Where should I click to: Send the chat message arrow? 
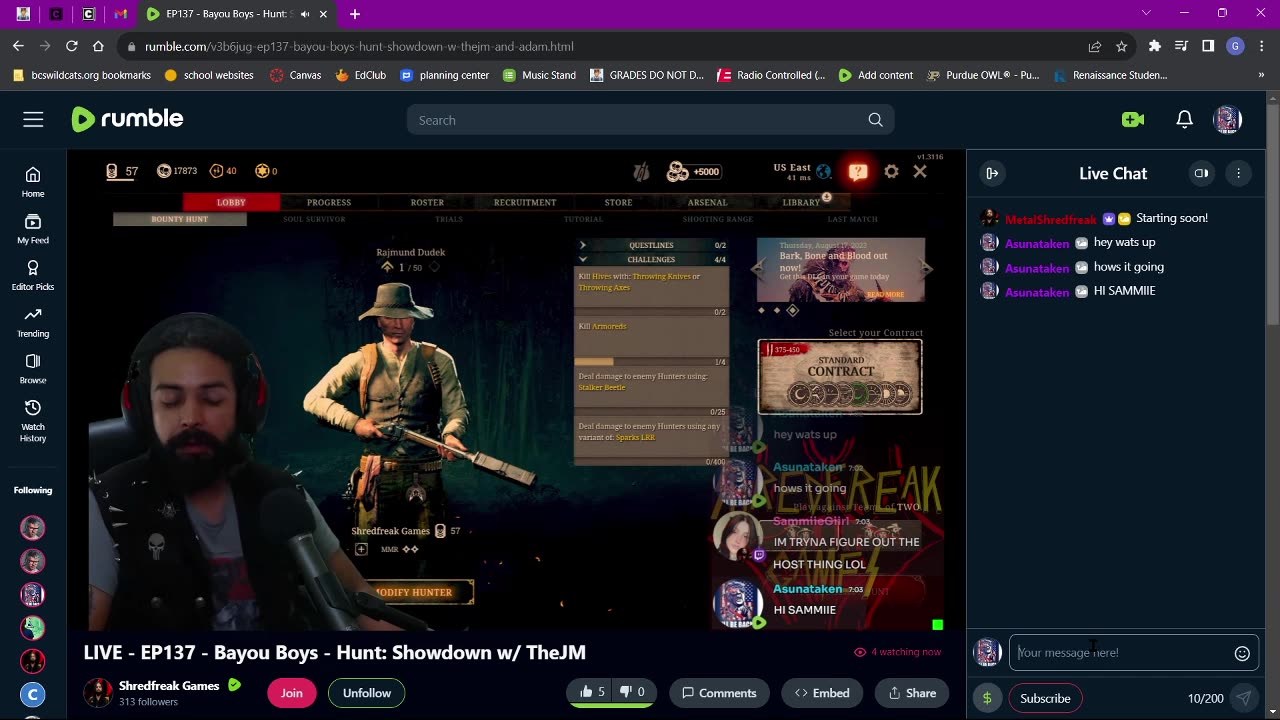pos(1243,698)
